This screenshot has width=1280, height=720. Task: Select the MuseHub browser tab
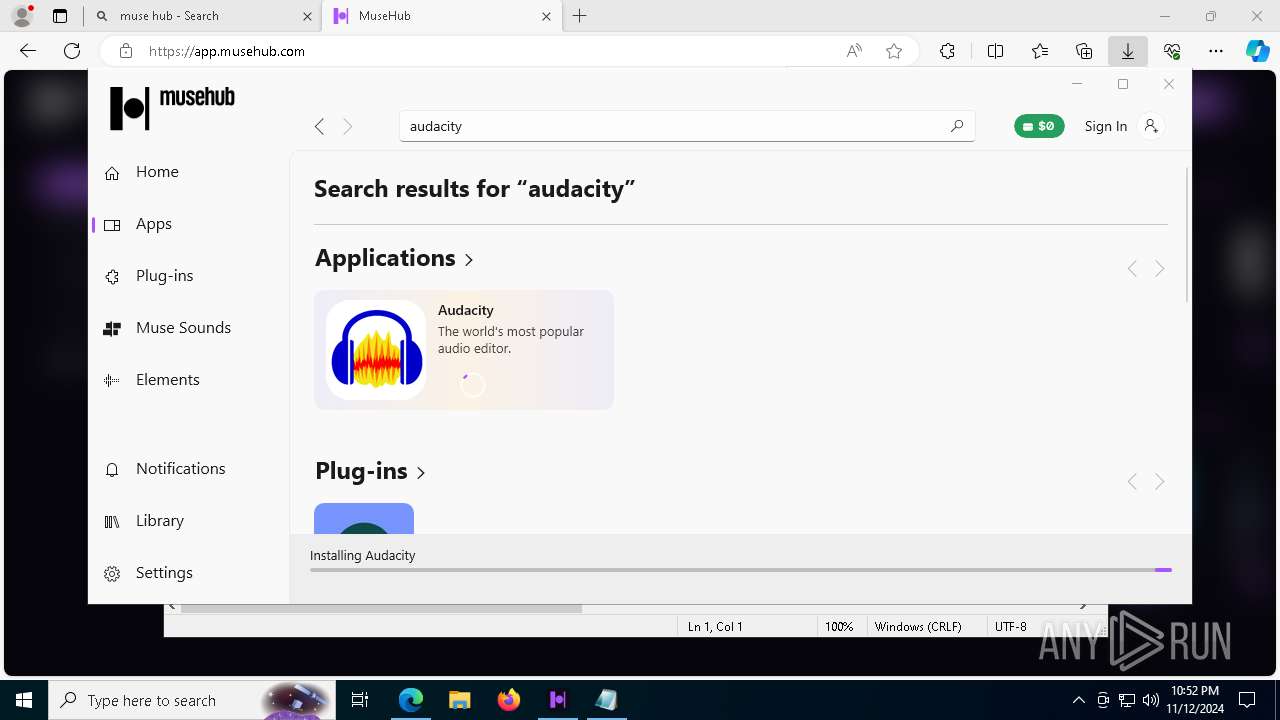pyautogui.click(x=440, y=16)
